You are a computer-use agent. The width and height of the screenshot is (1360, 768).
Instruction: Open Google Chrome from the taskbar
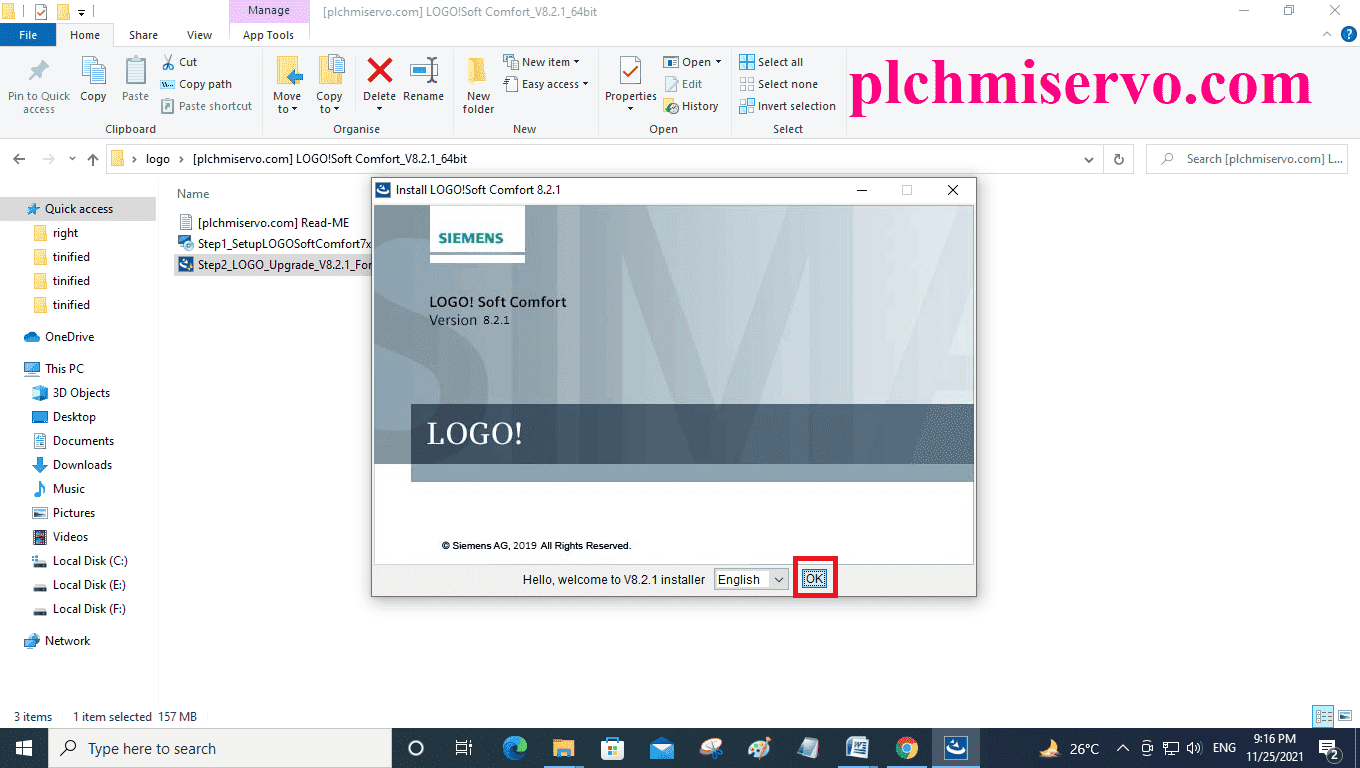pos(907,748)
